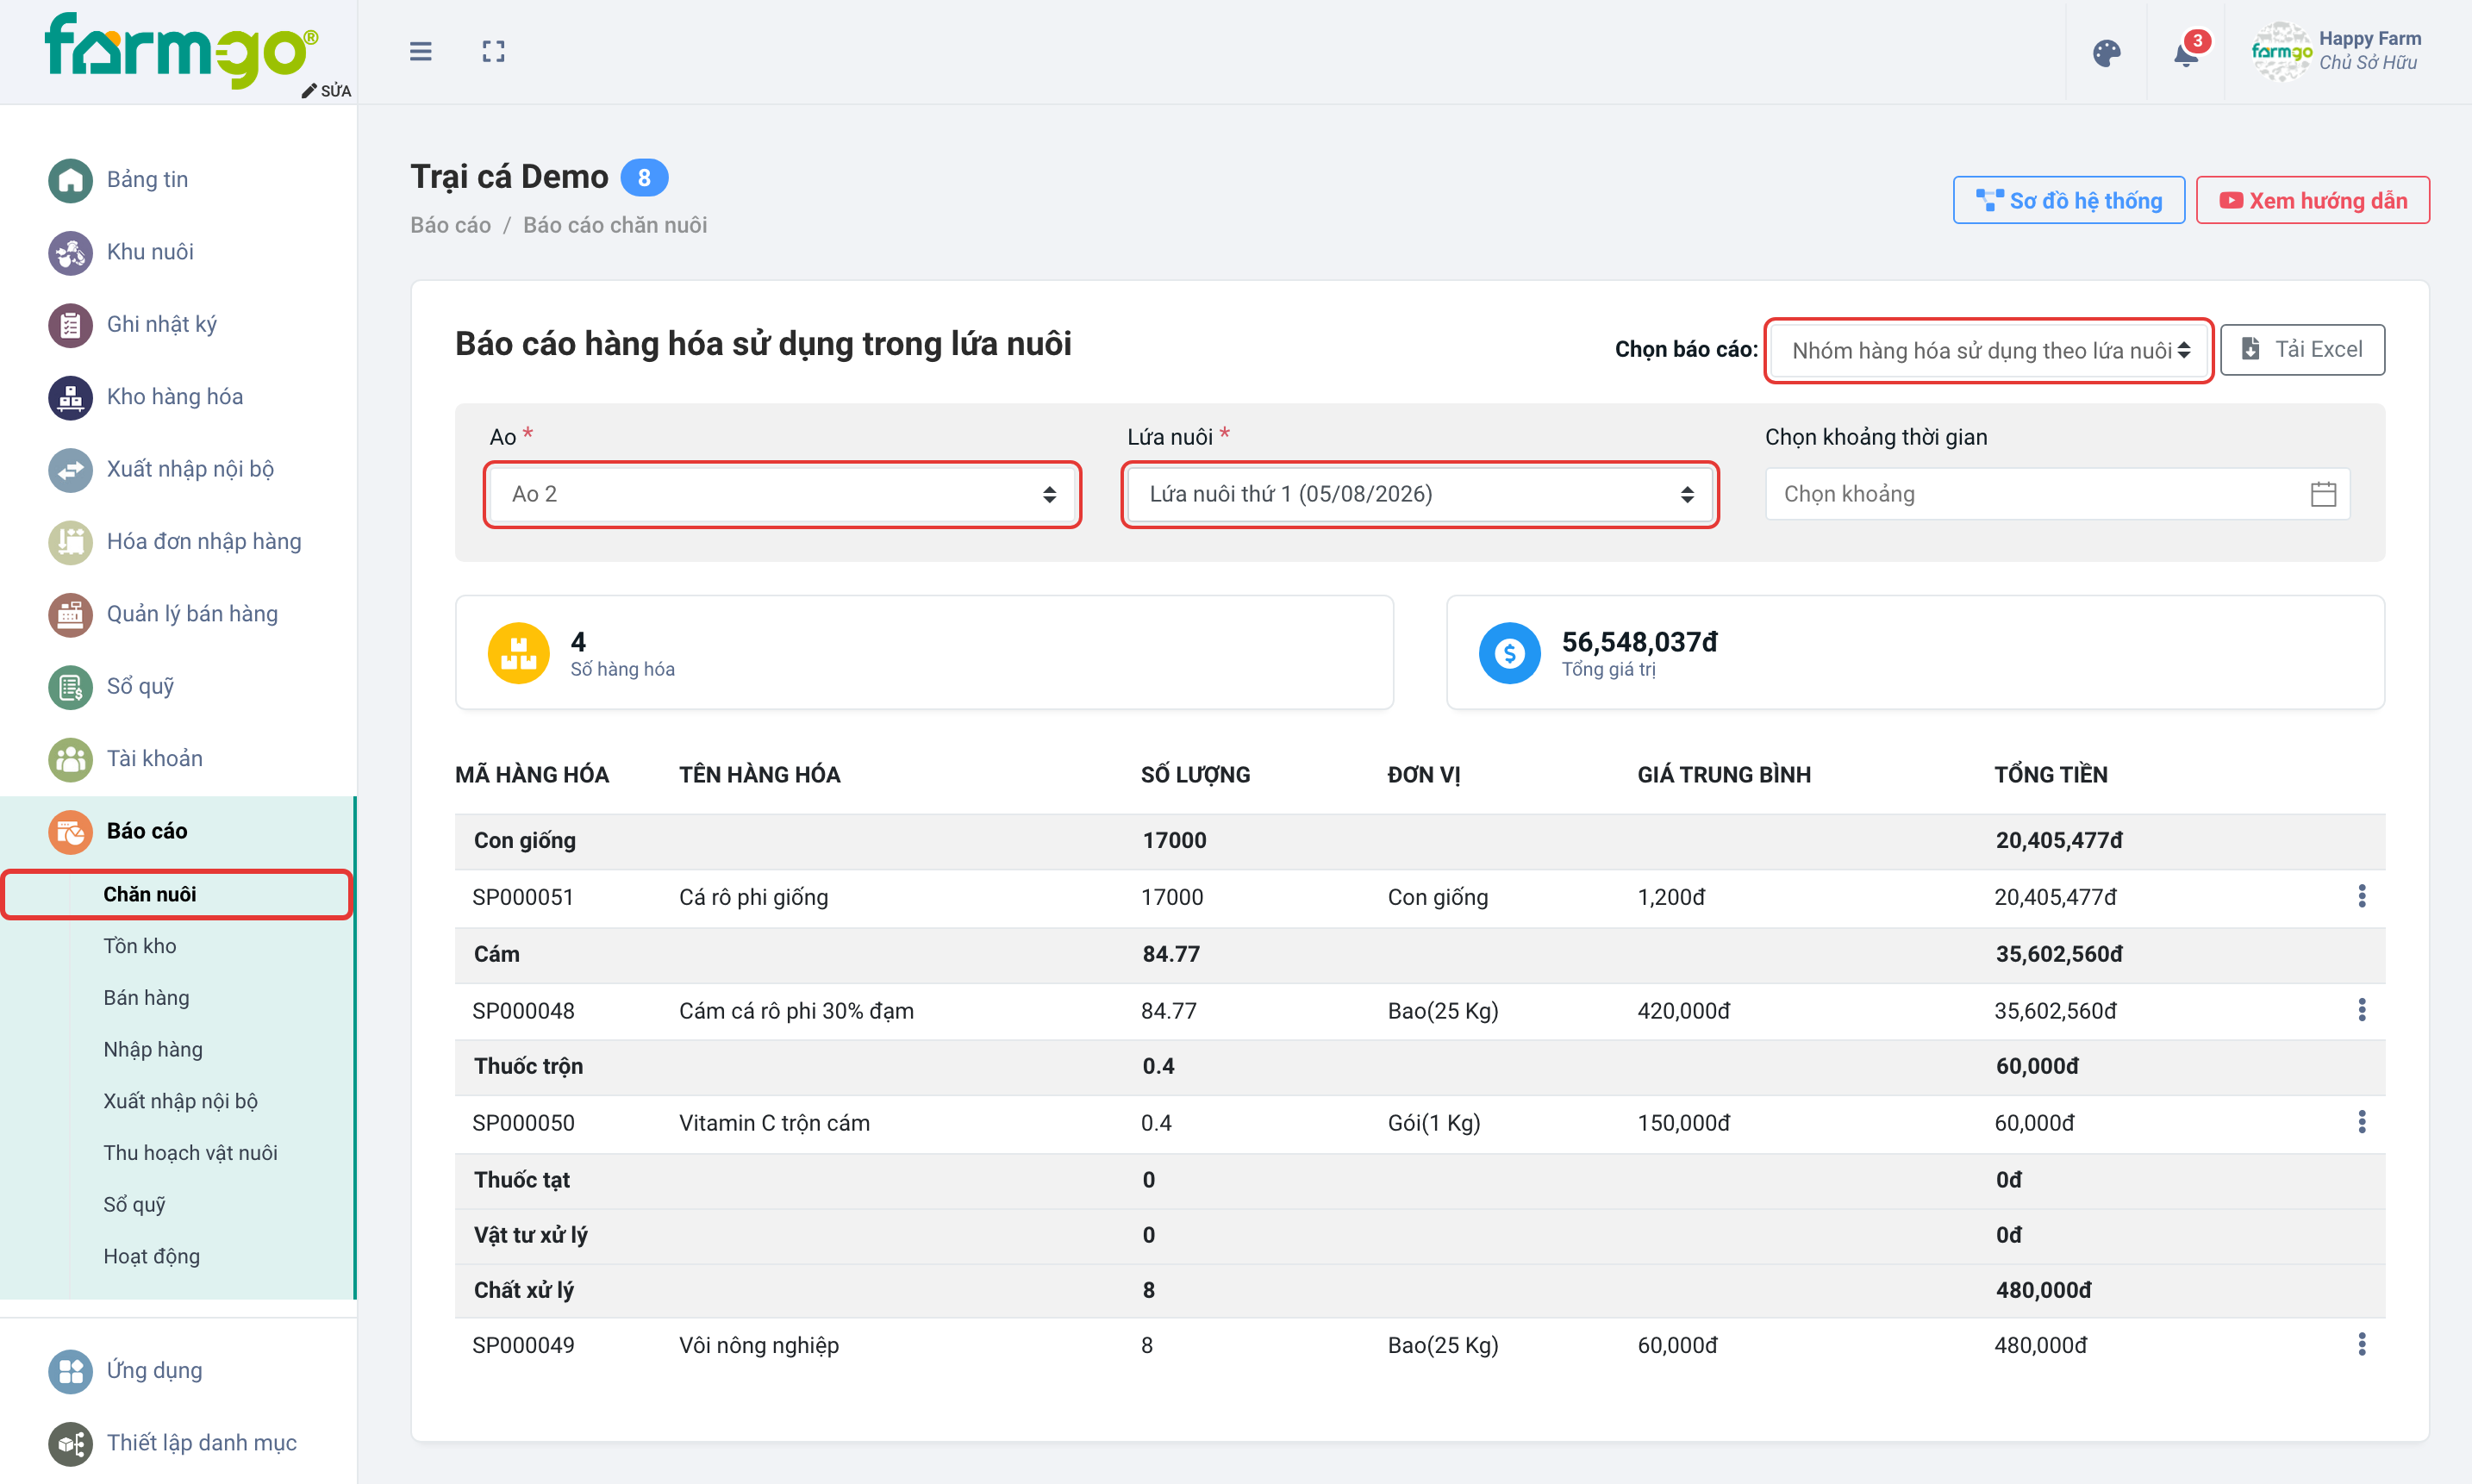The image size is (2472, 1484).
Task: Click the Xuất nhập nội bộ icon
Action: pos(70,469)
